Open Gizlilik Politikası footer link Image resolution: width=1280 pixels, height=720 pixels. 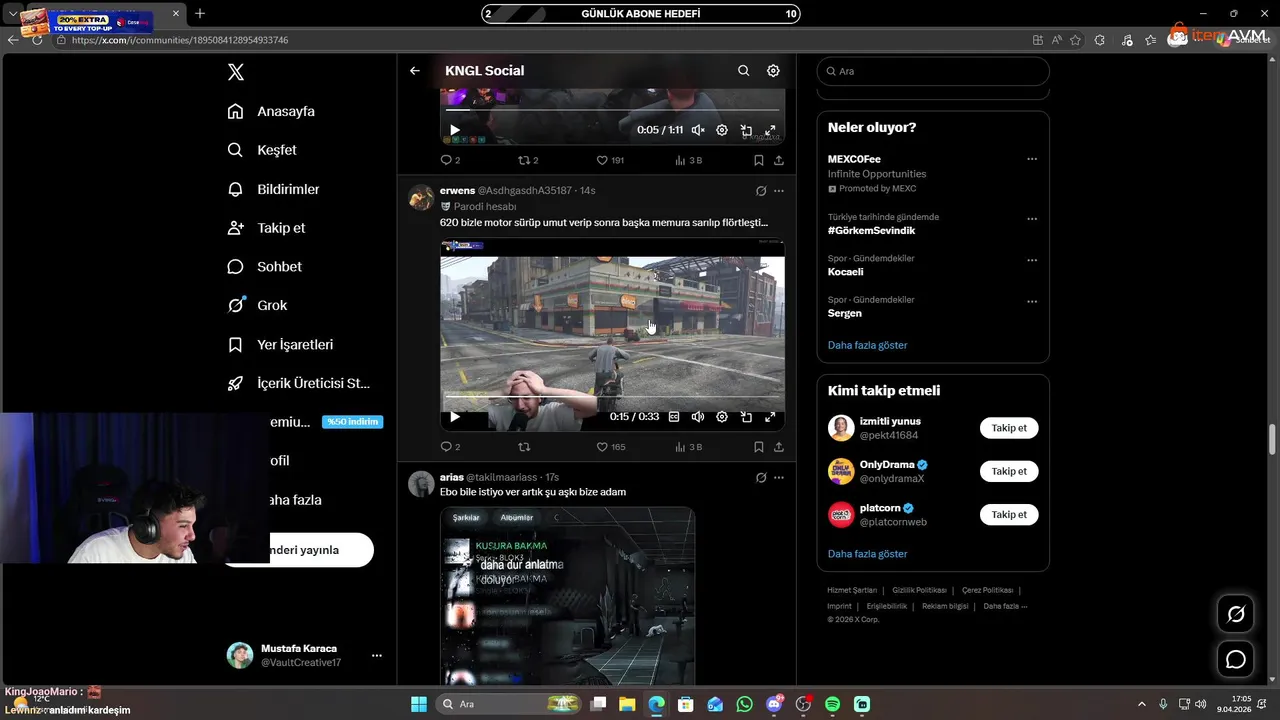[919, 590]
